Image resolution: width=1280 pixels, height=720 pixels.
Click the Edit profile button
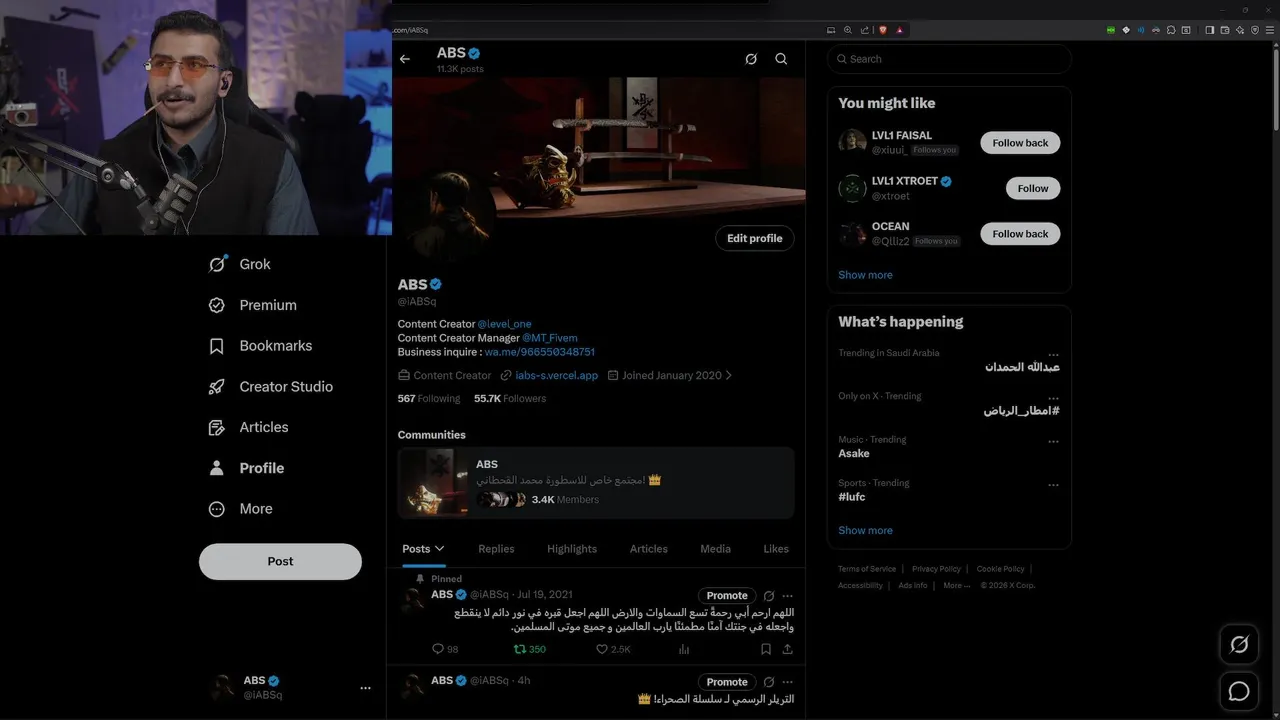tap(755, 238)
